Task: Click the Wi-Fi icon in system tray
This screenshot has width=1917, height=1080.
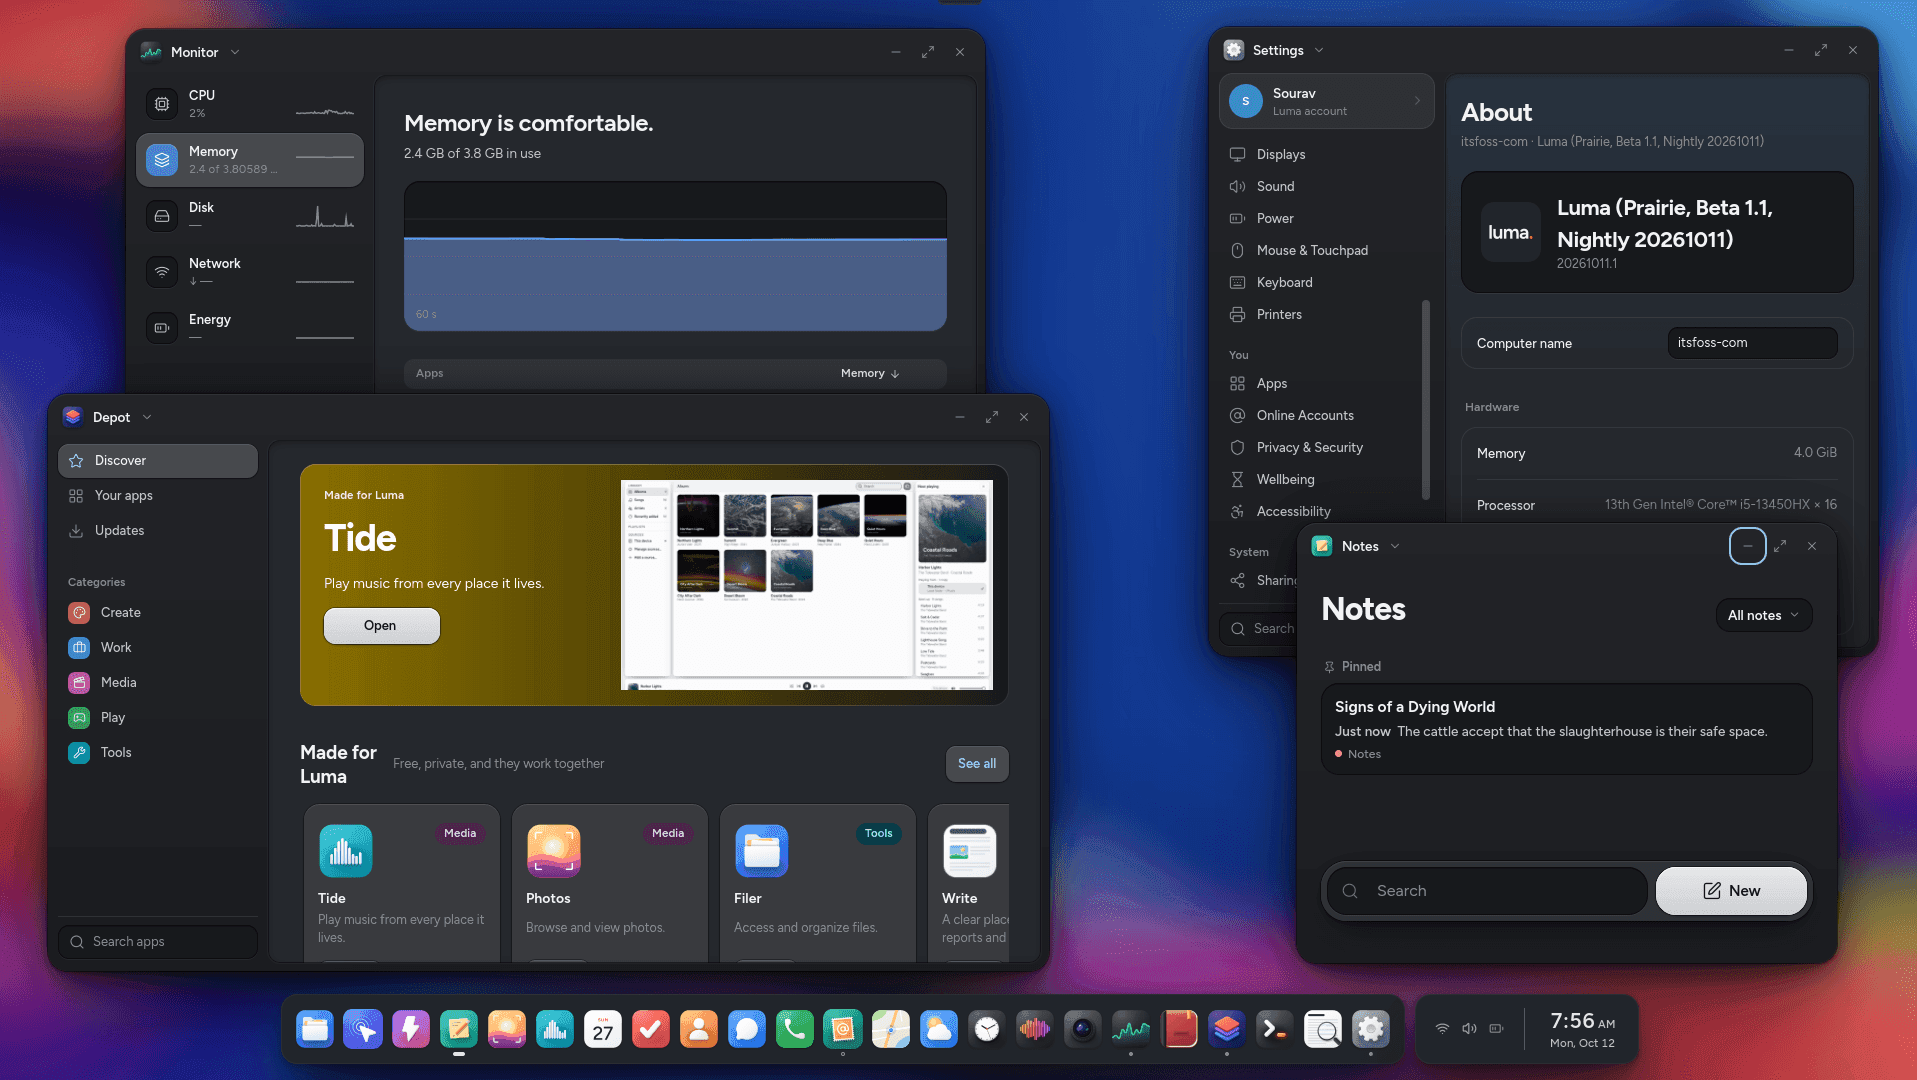Action: tap(1442, 1028)
